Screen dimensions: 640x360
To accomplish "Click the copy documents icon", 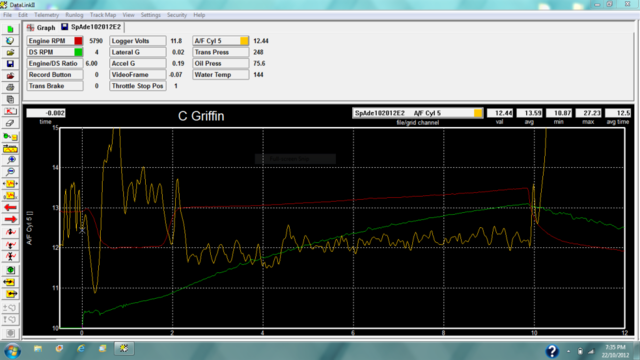I will click(11, 99).
